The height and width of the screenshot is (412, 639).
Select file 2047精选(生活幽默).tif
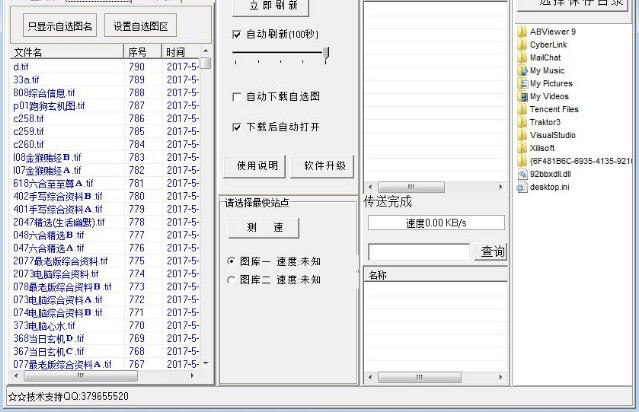59,223
